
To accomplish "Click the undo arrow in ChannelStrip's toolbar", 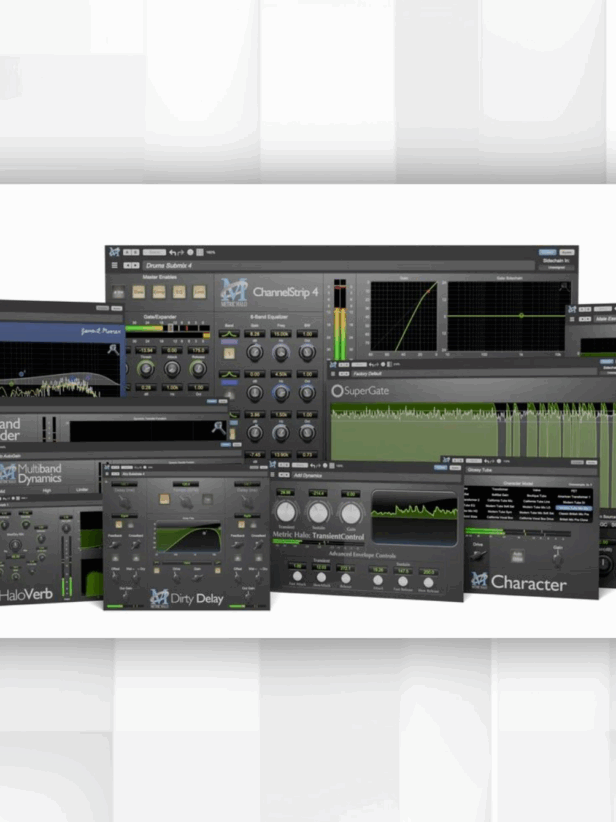I will coord(172,252).
